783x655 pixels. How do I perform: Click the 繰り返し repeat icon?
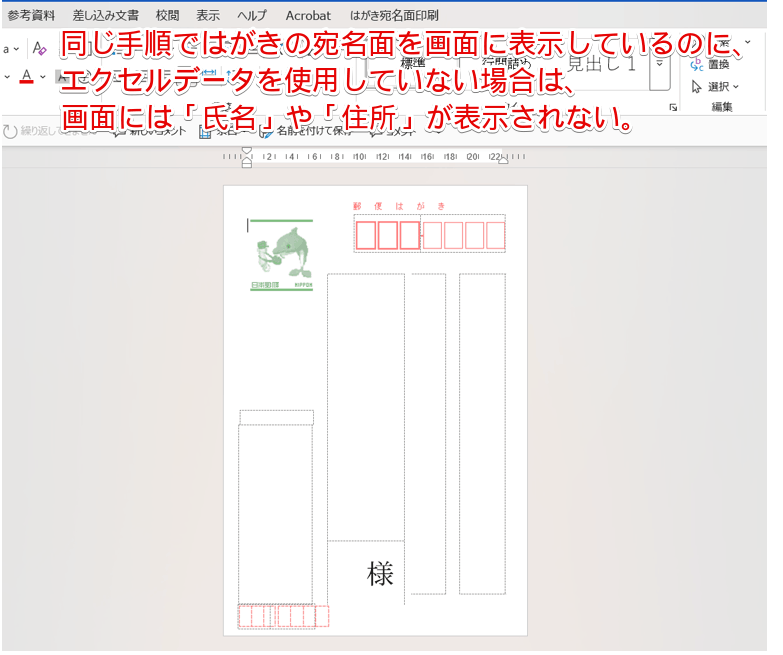[10, 132]
